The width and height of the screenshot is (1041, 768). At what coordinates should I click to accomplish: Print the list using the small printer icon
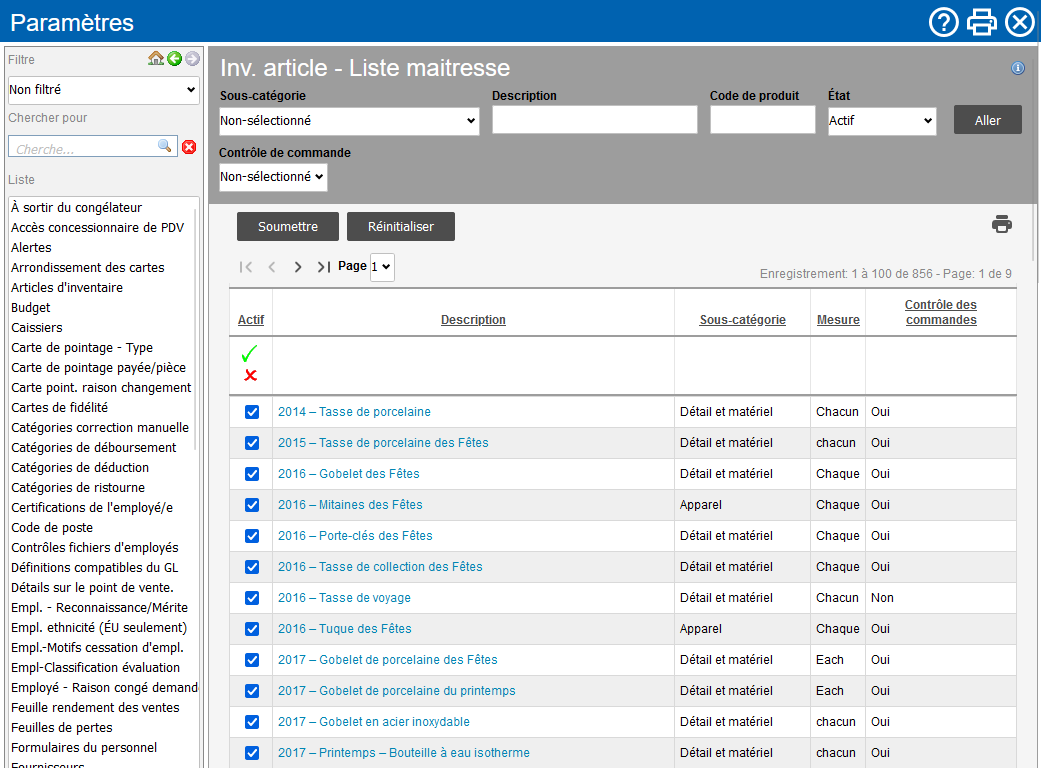click(x=1001, y=224)
